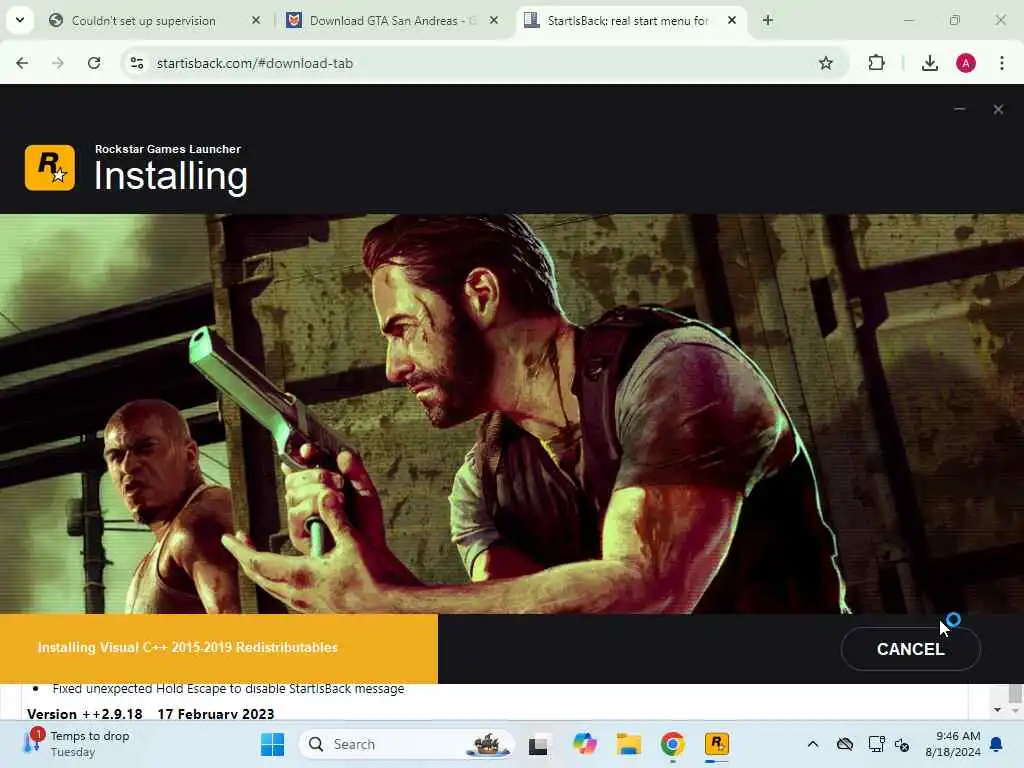1024x768 pixels.
Task: Show hidden system tray icons
Action: (x=812, y=744)
